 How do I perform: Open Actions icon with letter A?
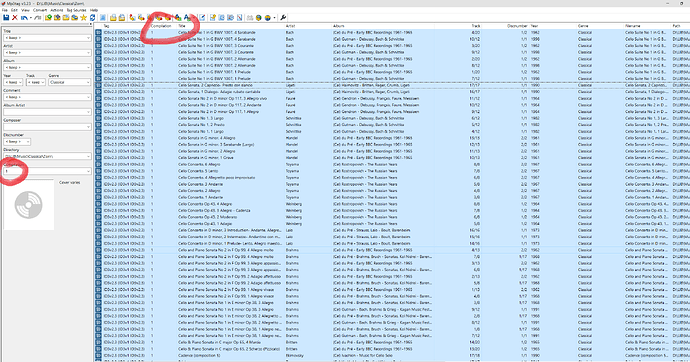(178, 18)
